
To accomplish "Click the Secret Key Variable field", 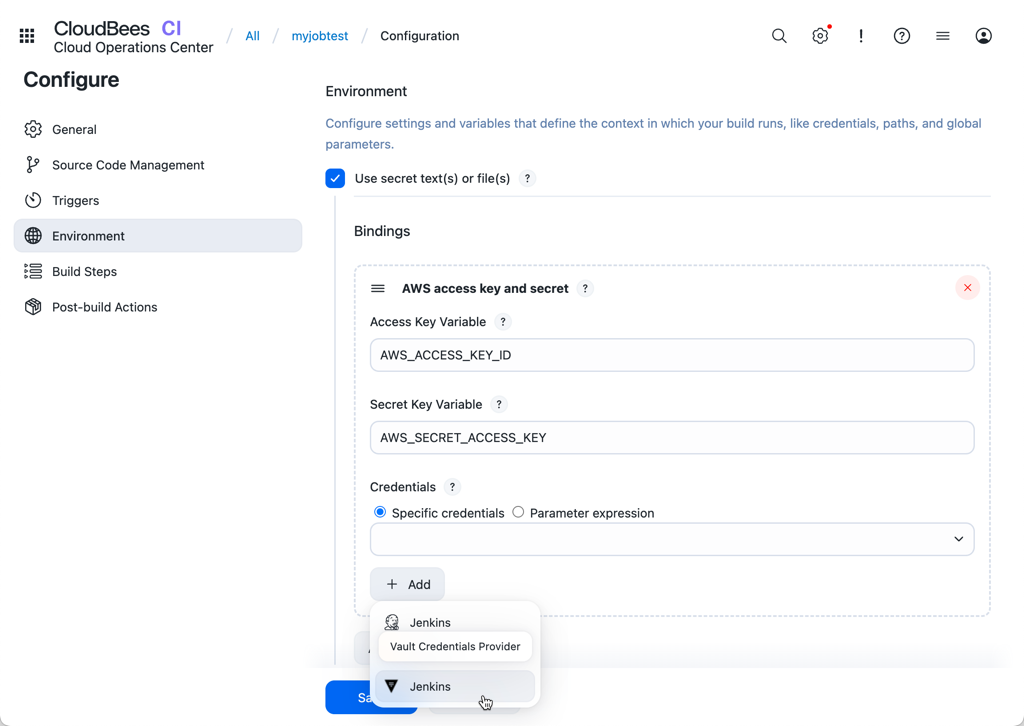I will tap(672, 437).
